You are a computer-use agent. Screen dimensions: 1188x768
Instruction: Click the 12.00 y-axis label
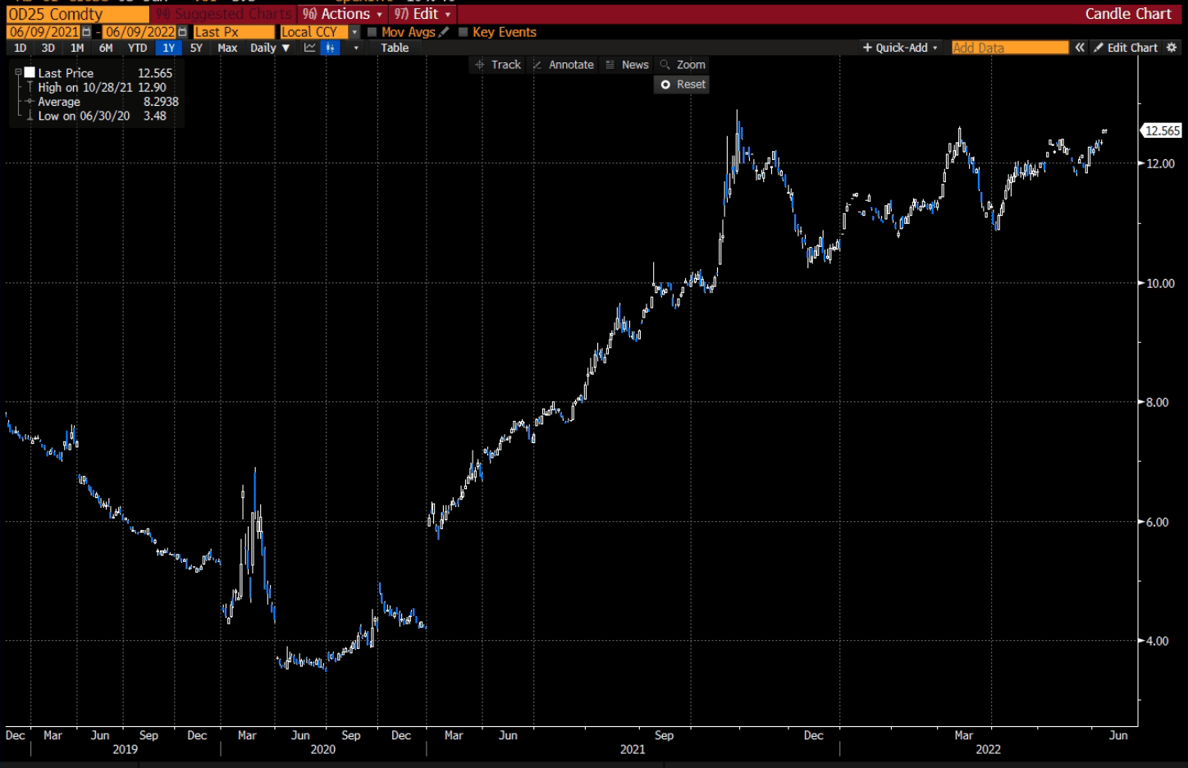click(1160, 164)
